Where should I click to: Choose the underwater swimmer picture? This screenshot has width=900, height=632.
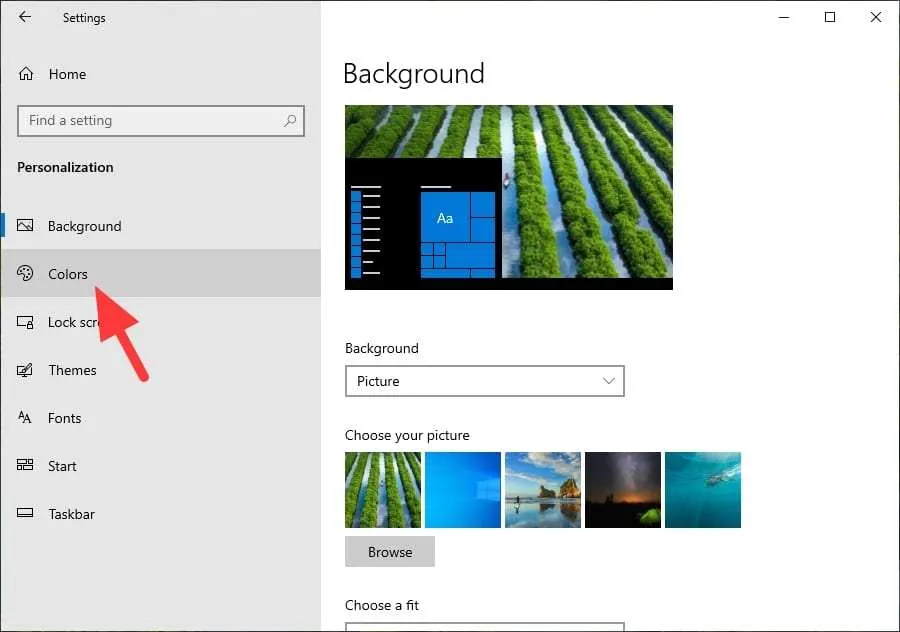pos(703,490)
